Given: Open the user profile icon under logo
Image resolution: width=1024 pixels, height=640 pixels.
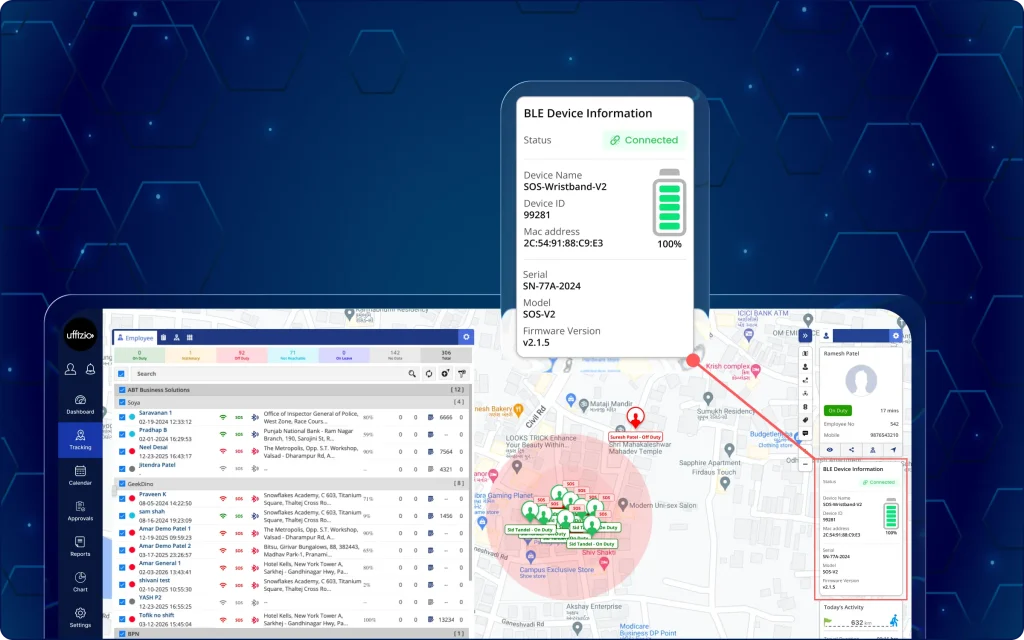Looking at the screenshot, I should point(71,369).
